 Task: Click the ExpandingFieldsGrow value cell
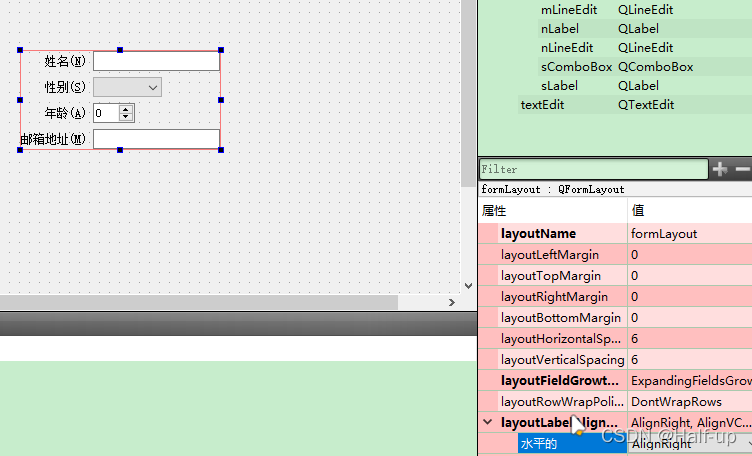pyautogui.click(x=690, y=381)
